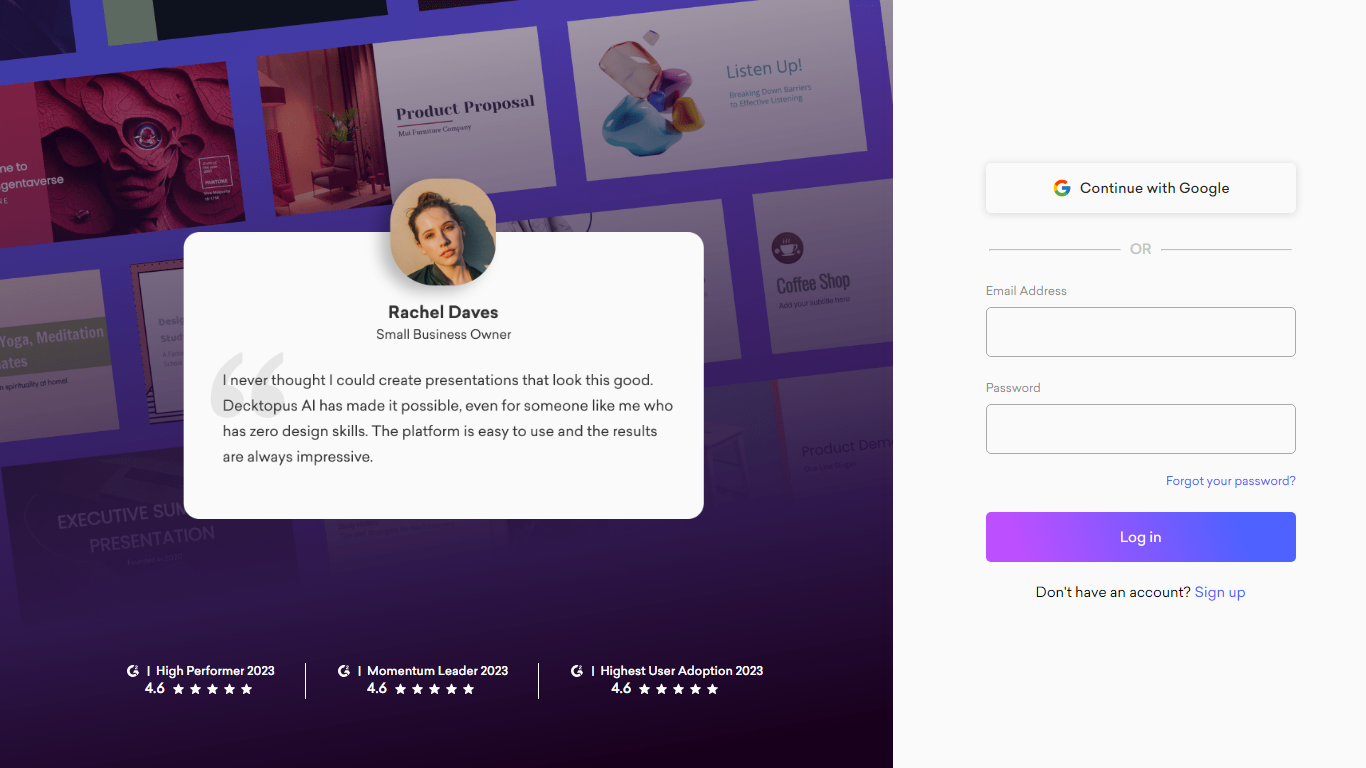
Task: Open the Forgot your password link
Action: (x=1231, y=481)
